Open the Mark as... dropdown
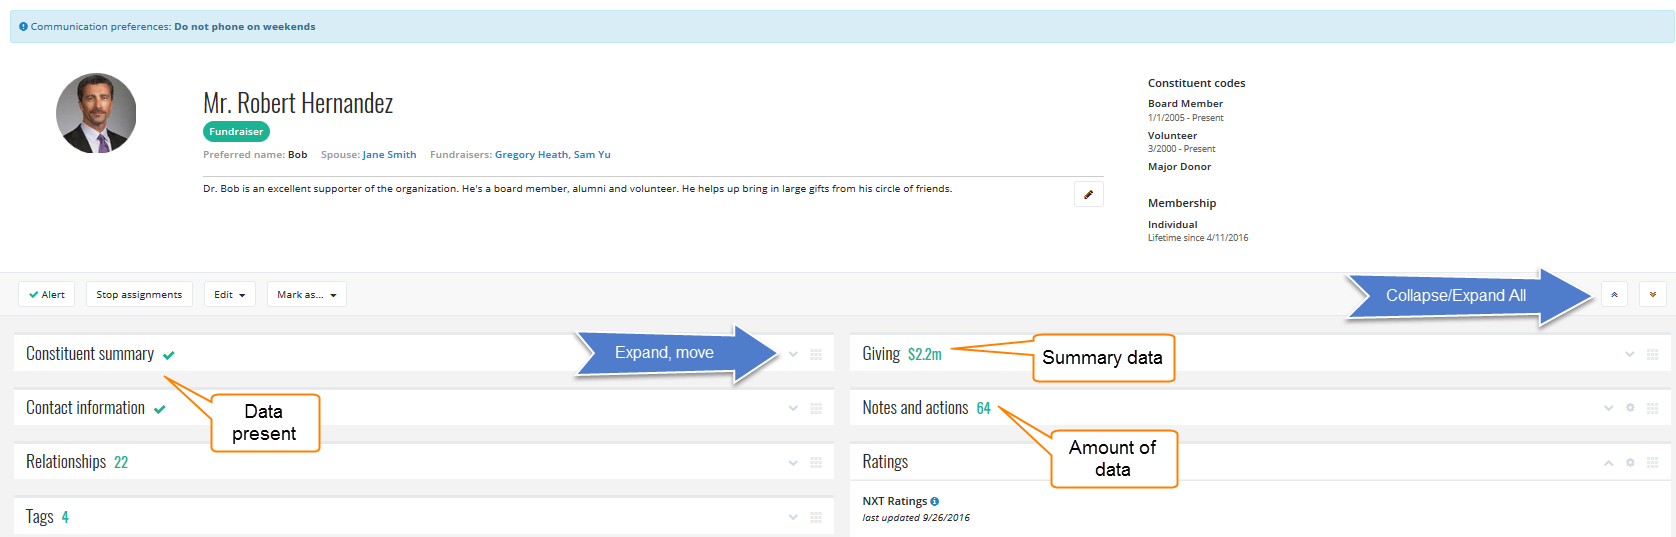The height and width of the screenshot is (537, 1676). pyautogui.click(x=306, y=295)
